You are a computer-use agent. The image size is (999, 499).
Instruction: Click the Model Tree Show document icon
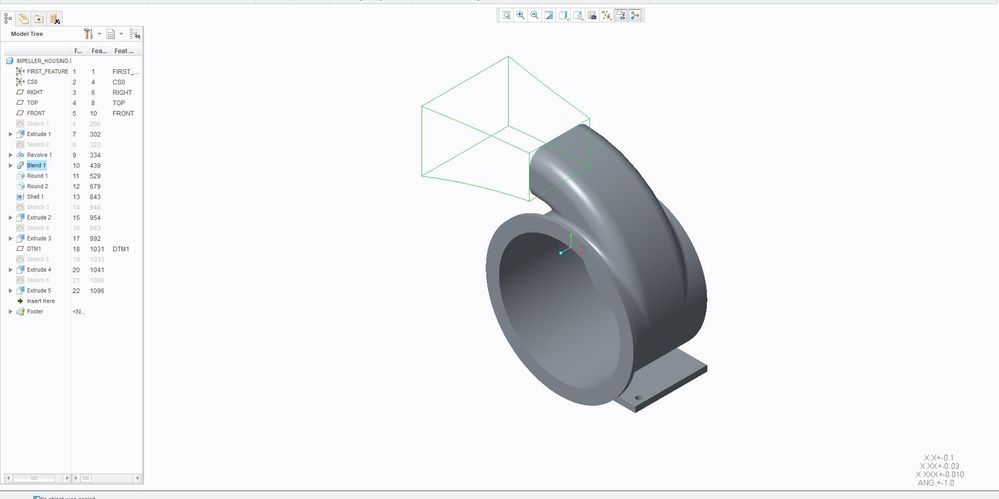coord(111,34)
